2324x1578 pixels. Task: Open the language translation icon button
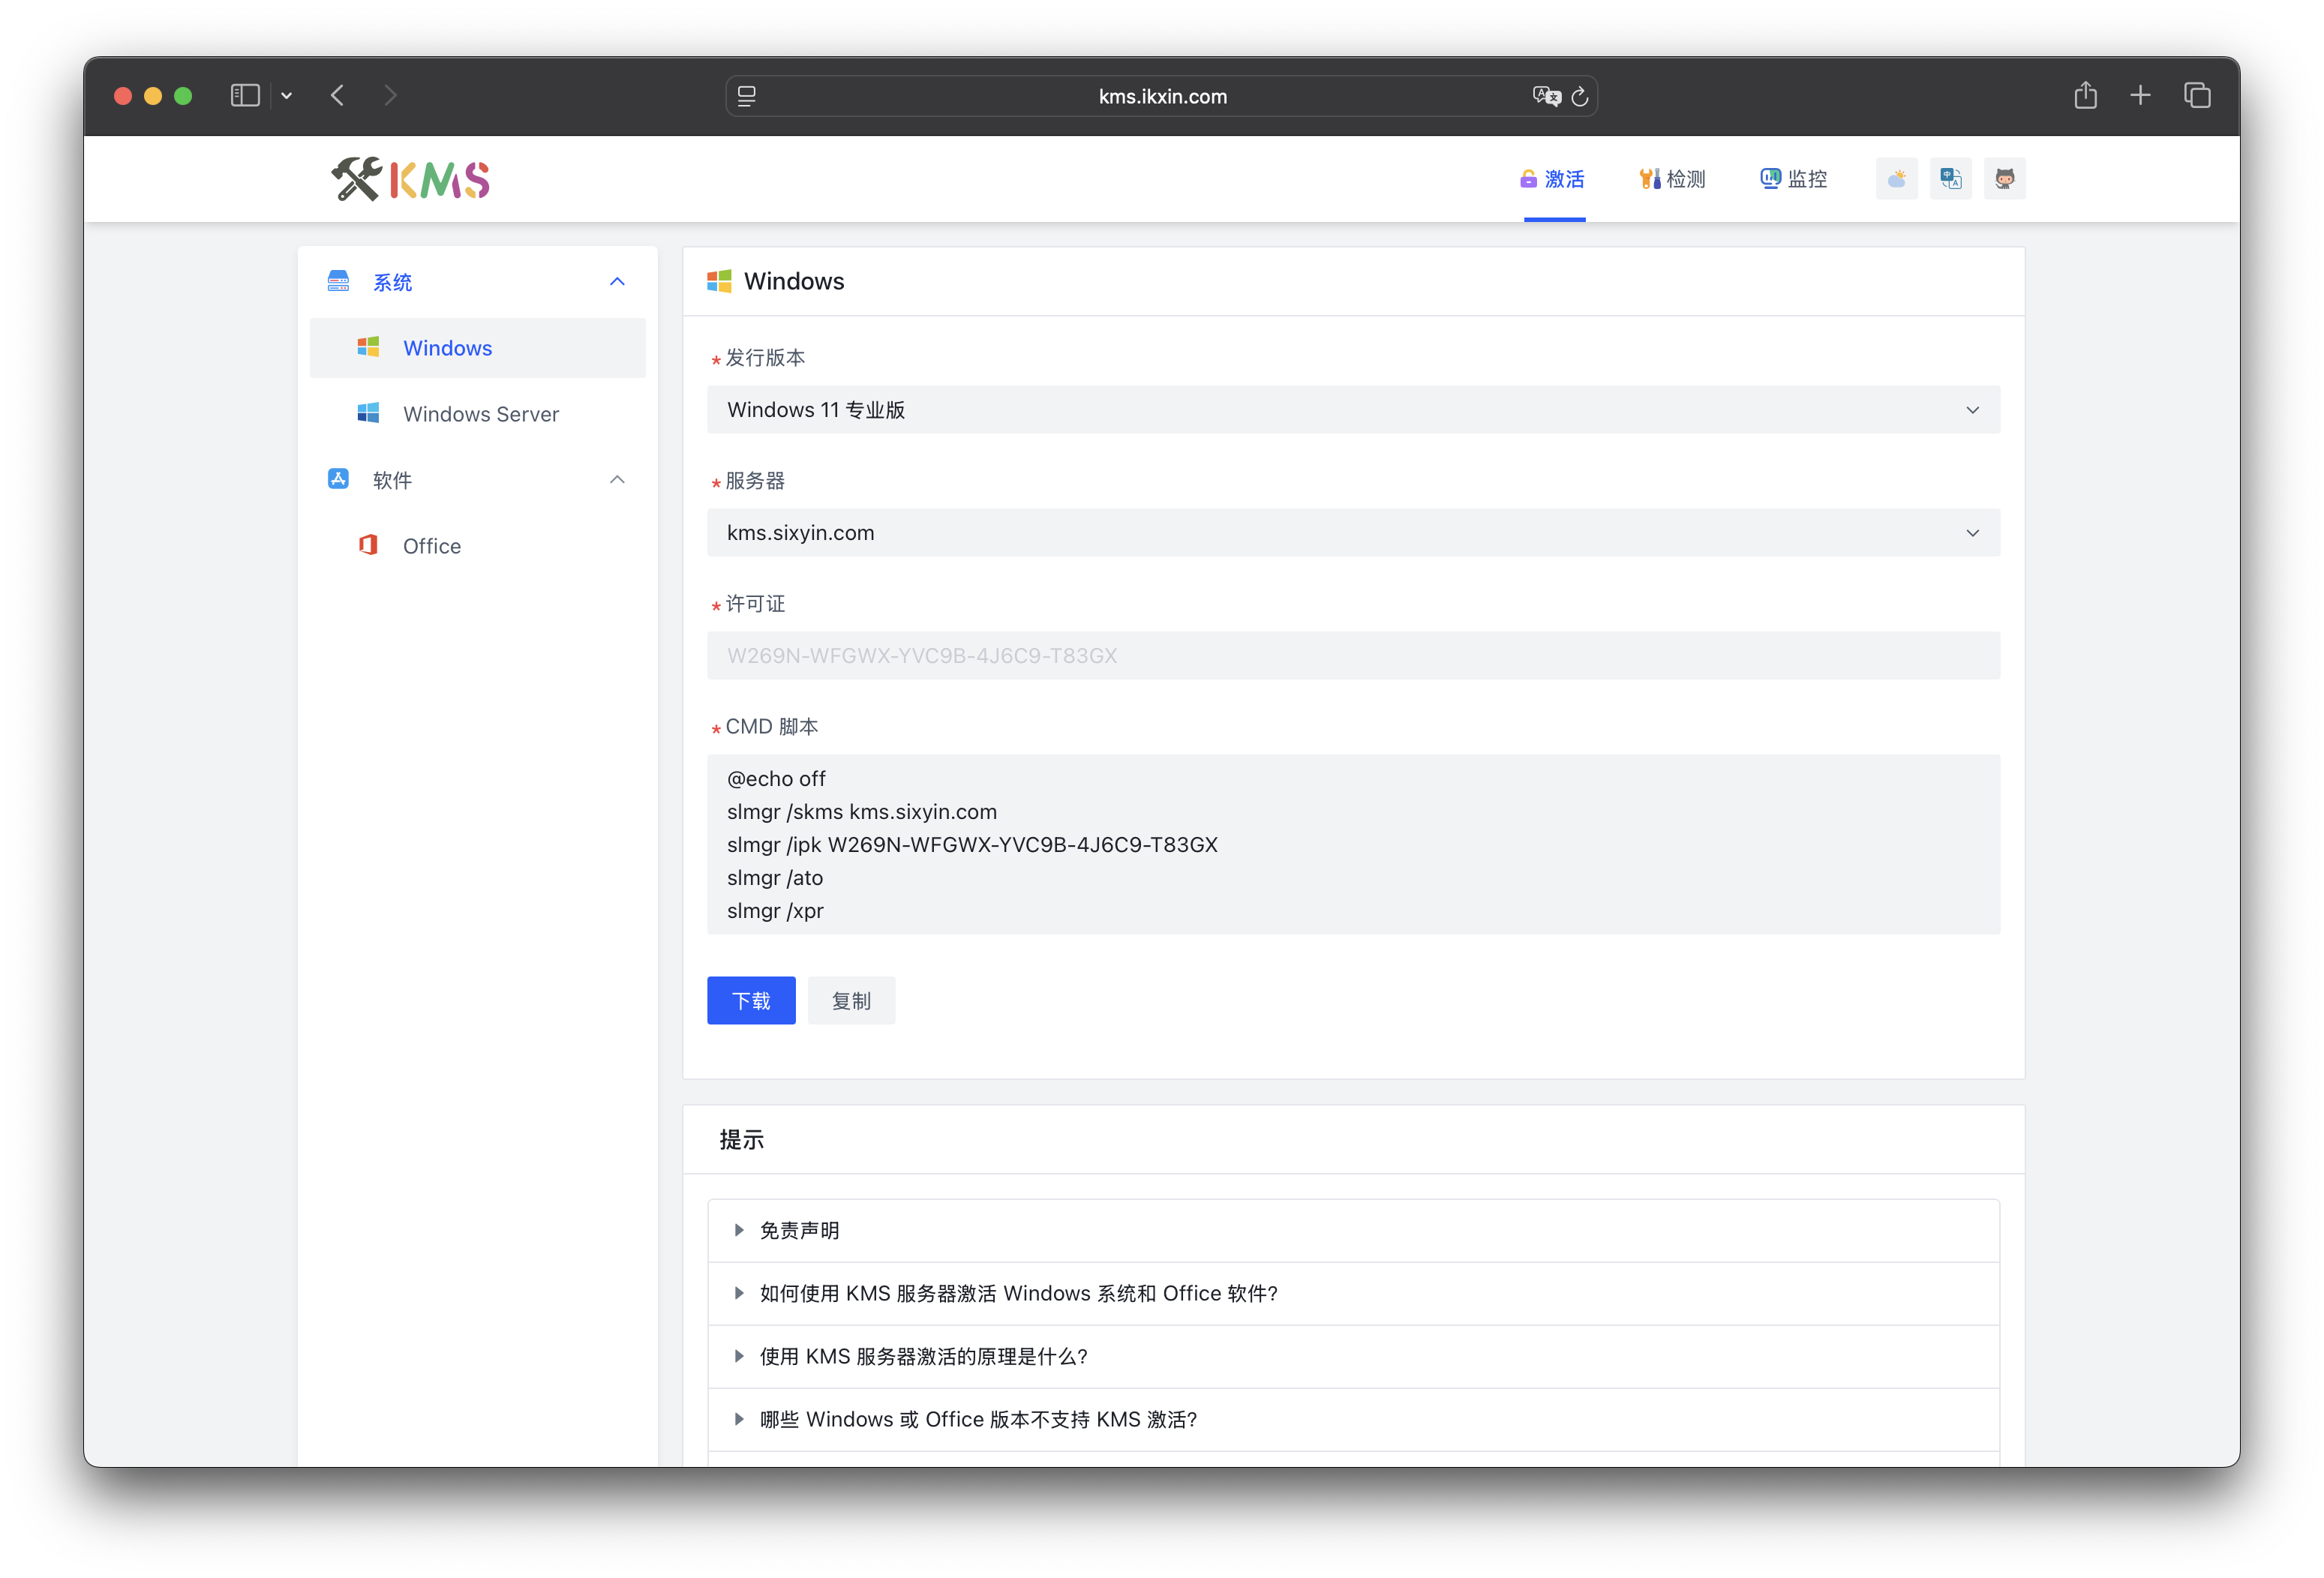1950,179
